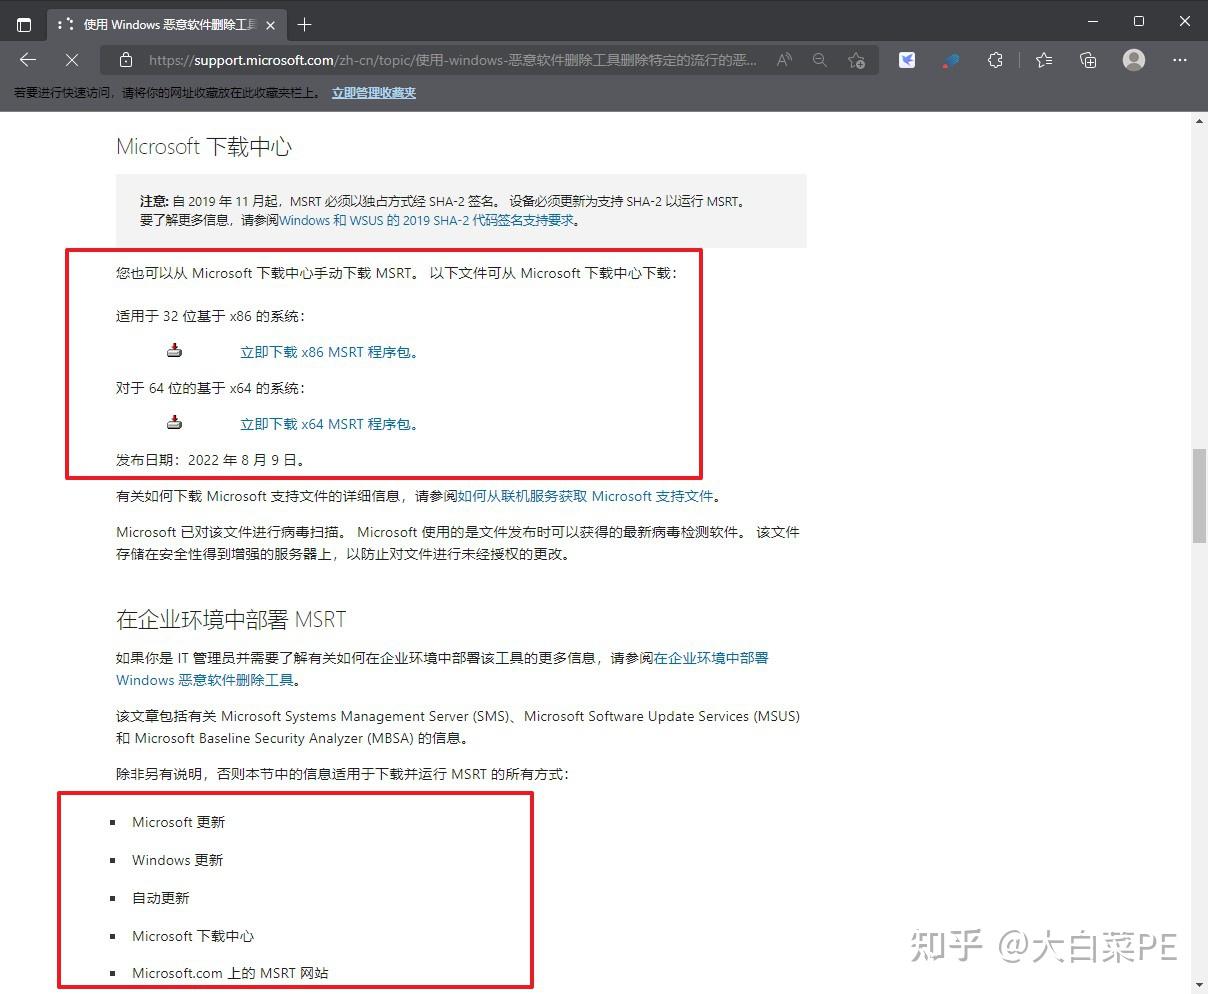Screen dimensions: 1208x994
Task: Click the x64 download package icon
Action: click(175, 422)
